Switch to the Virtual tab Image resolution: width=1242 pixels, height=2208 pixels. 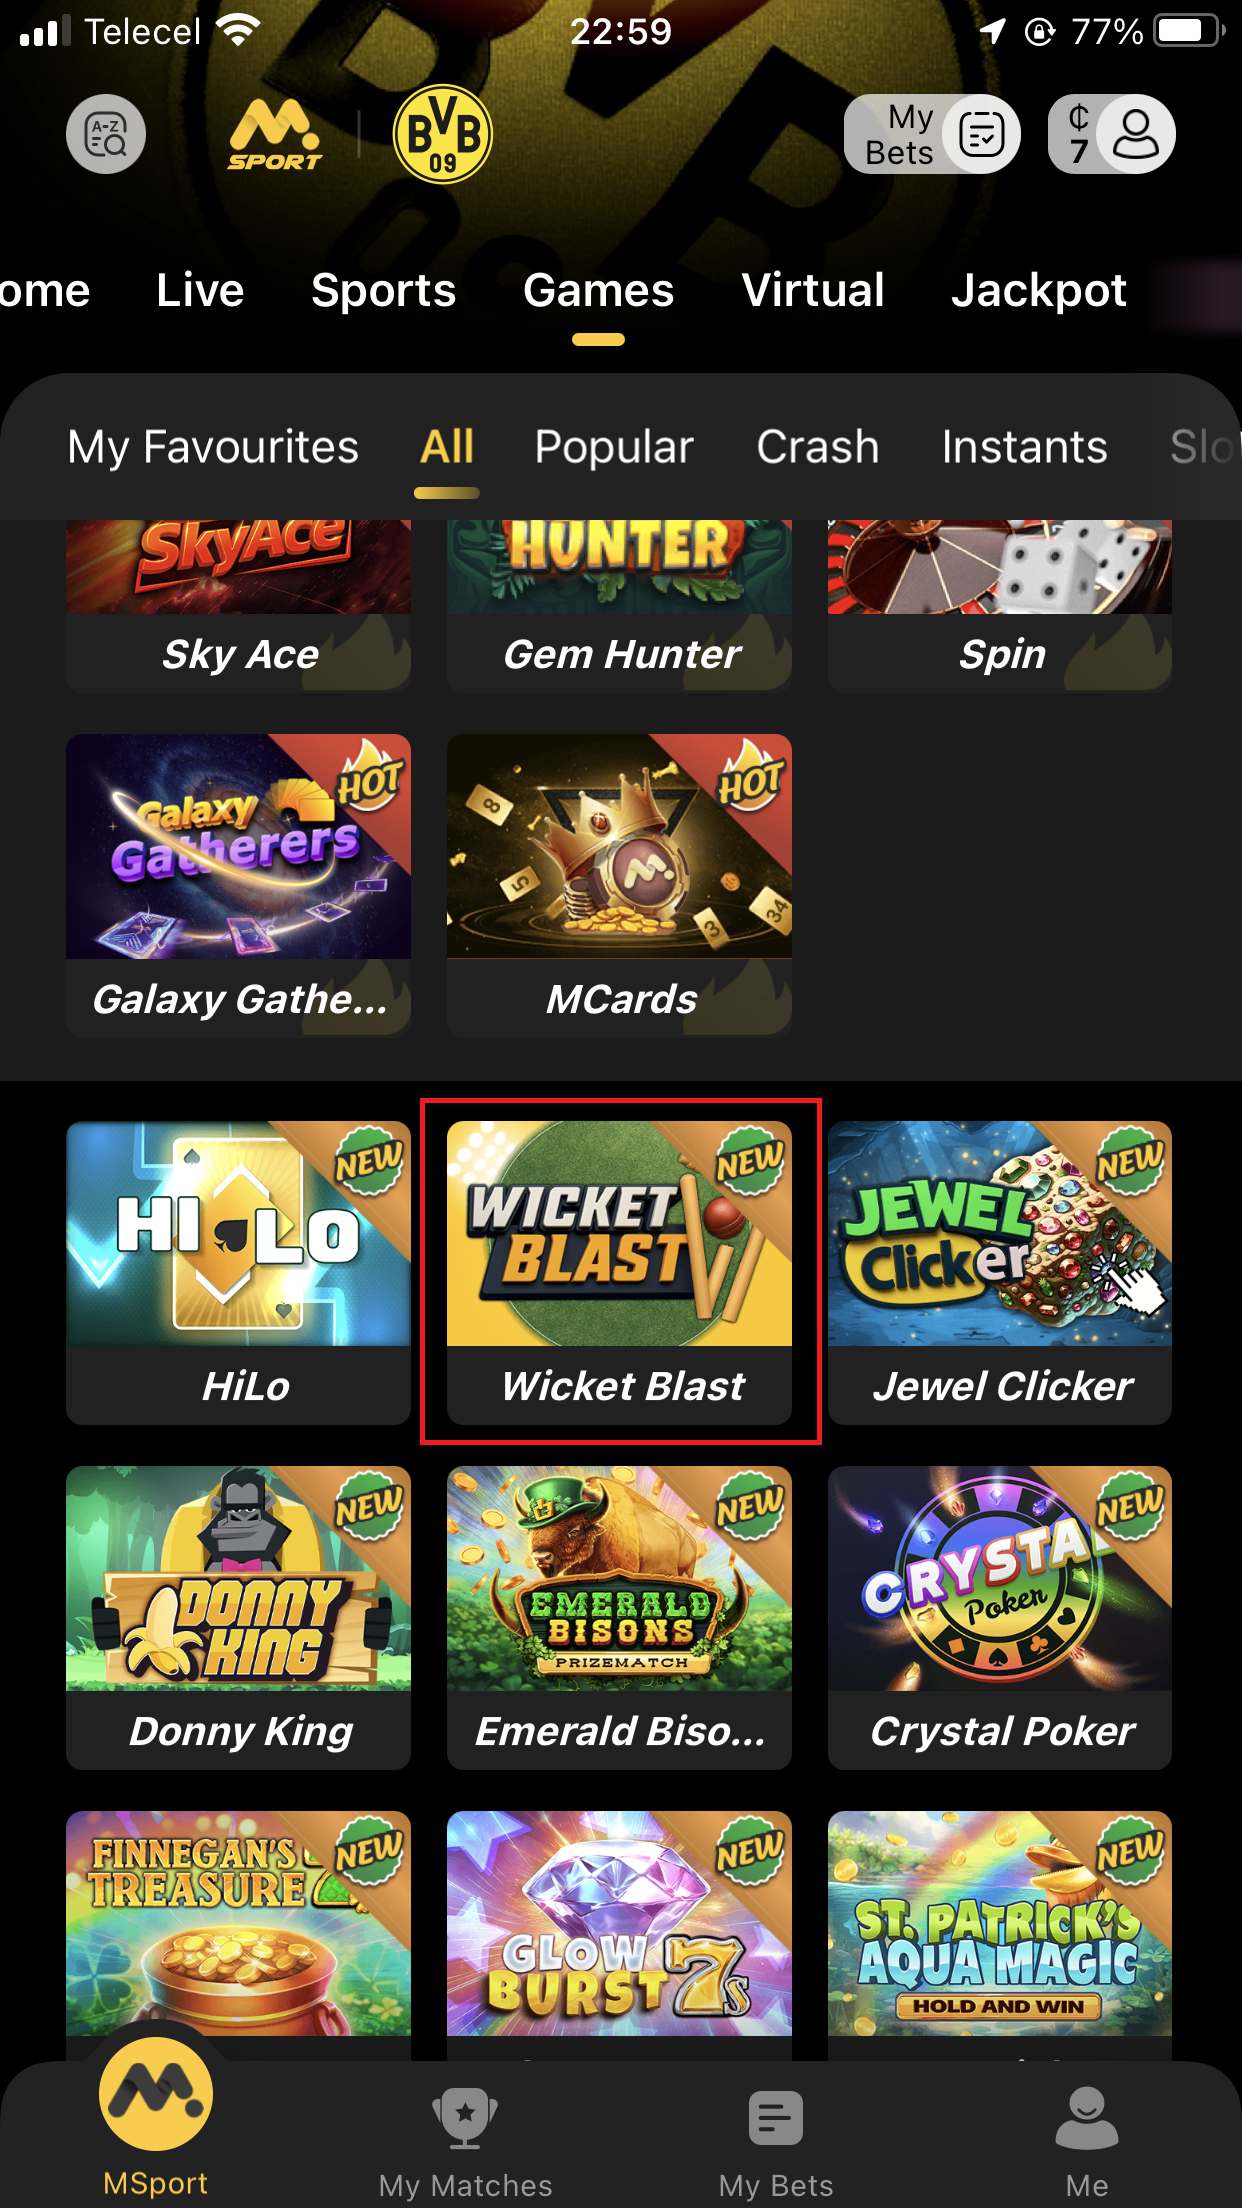click(x=813, y=291)
